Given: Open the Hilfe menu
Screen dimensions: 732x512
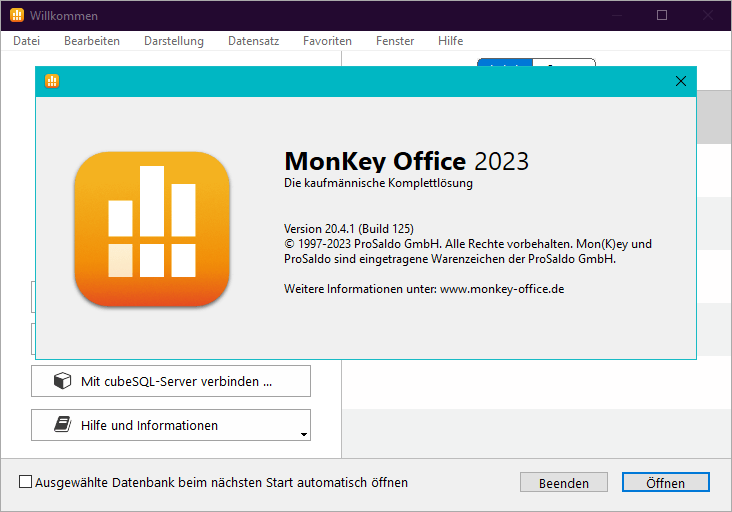Looking at the screenshot, I should point(450,41).
